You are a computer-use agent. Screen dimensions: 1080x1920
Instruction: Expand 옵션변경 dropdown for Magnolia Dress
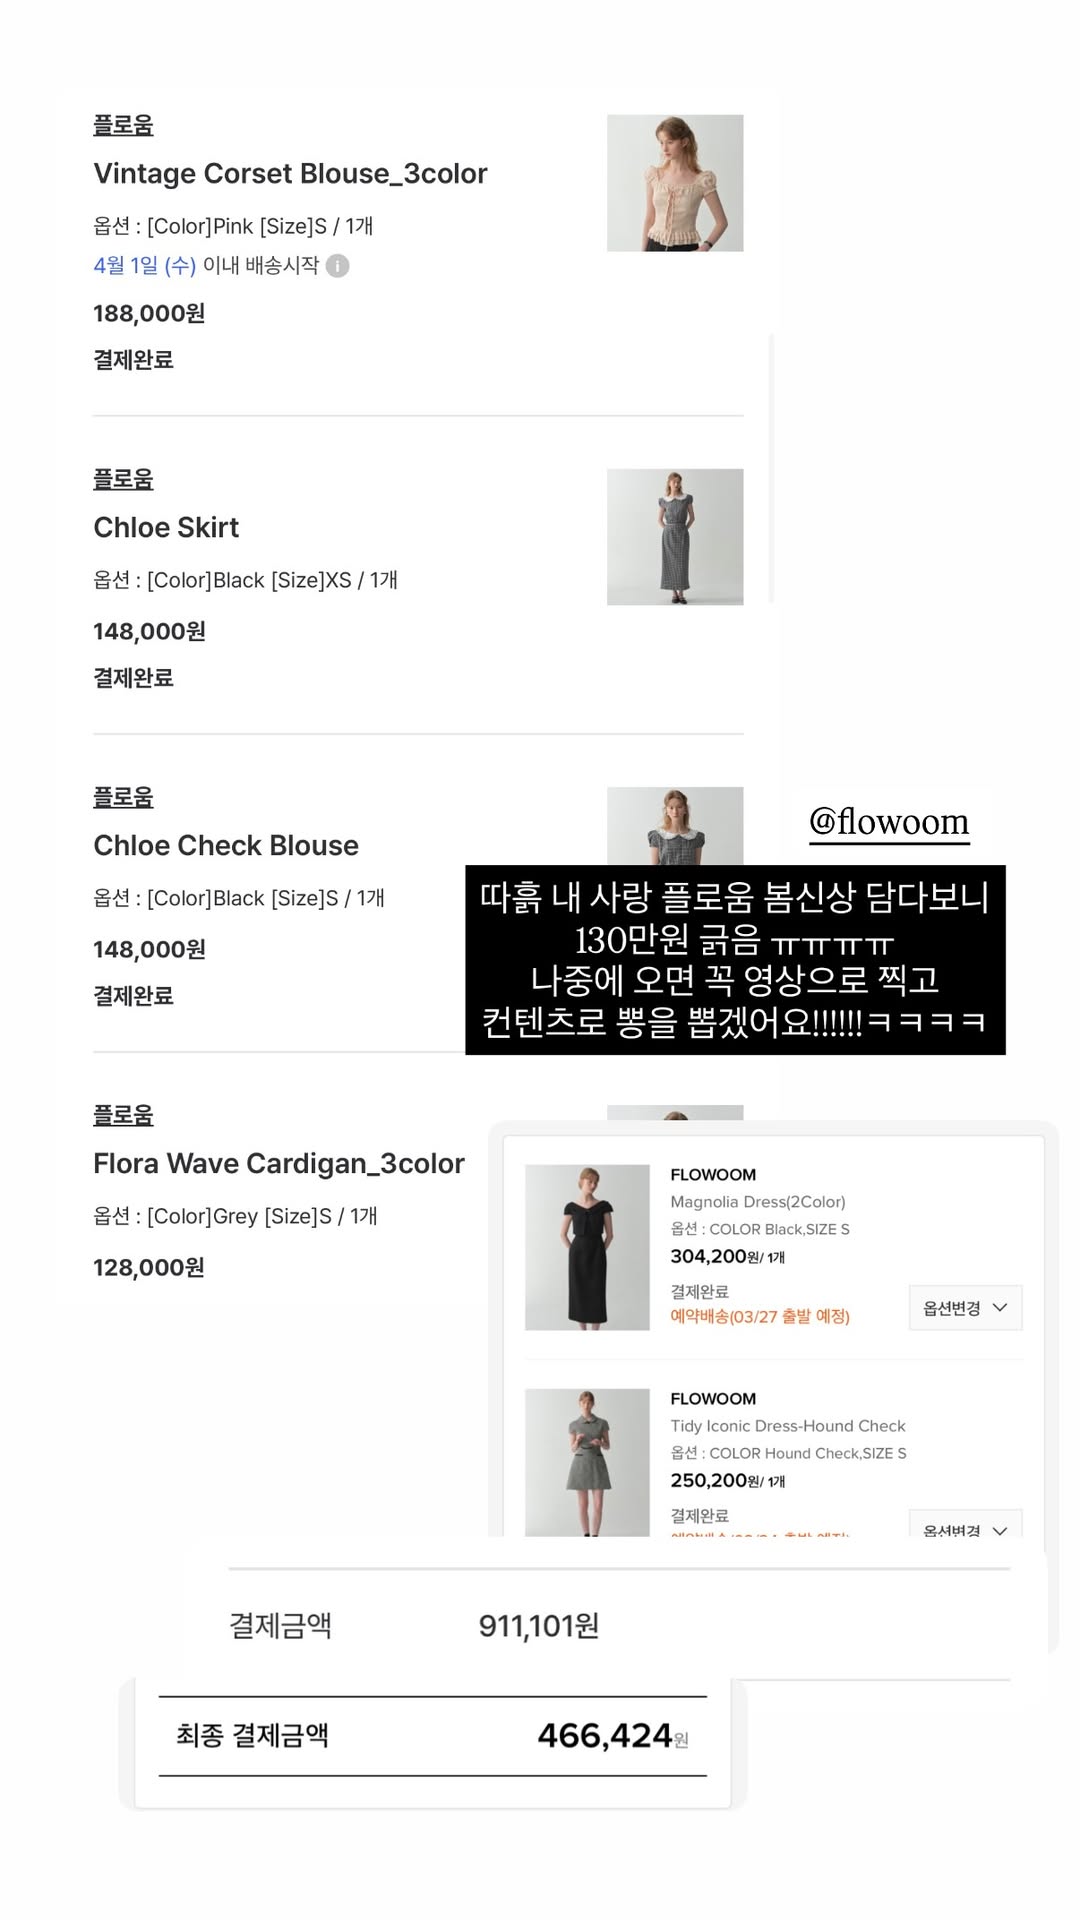pos(965,1308)
